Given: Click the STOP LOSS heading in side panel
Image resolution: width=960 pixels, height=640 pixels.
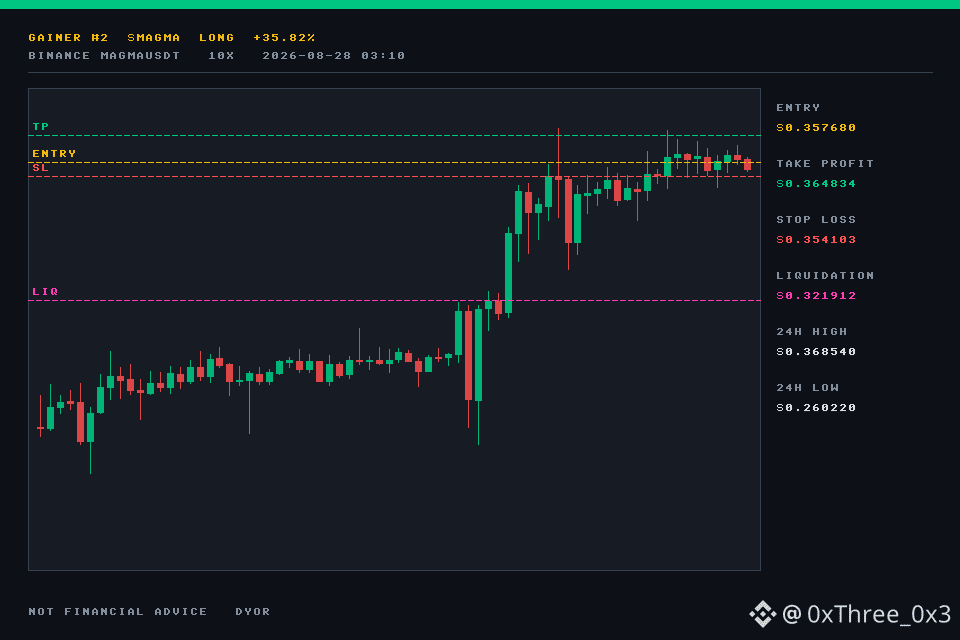Looking at the screenshot, I should point(816,220).
